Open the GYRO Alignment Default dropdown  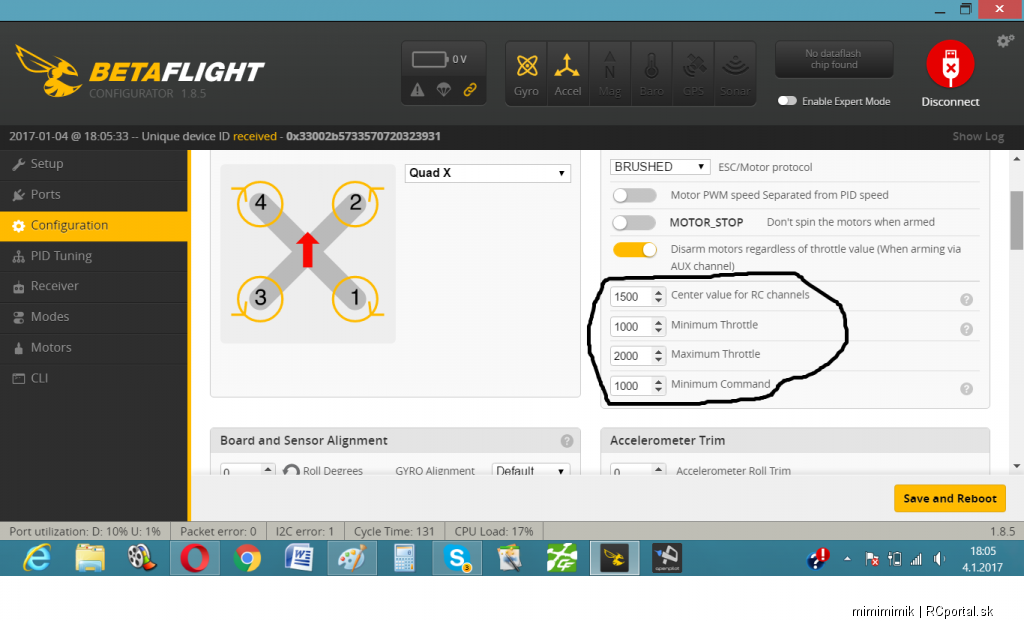530,470
